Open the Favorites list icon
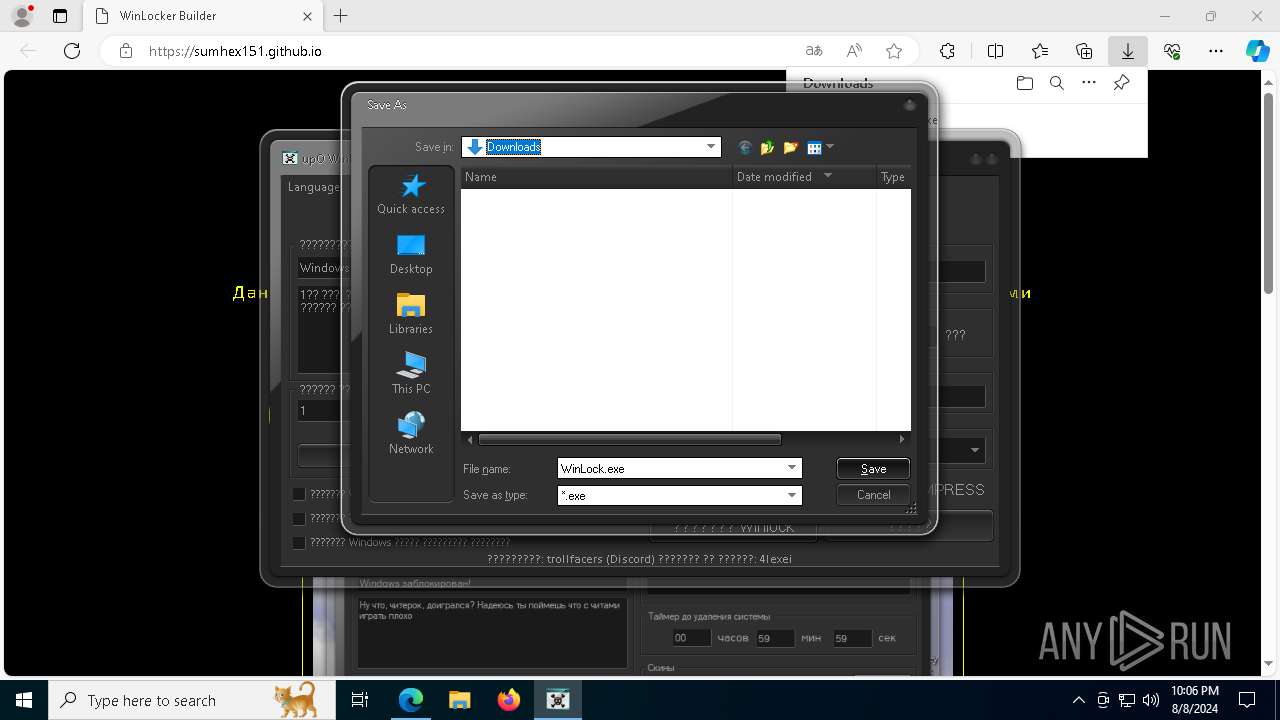The height and width of the screenshot is (720, 1280). click(x=1040, y=51)
